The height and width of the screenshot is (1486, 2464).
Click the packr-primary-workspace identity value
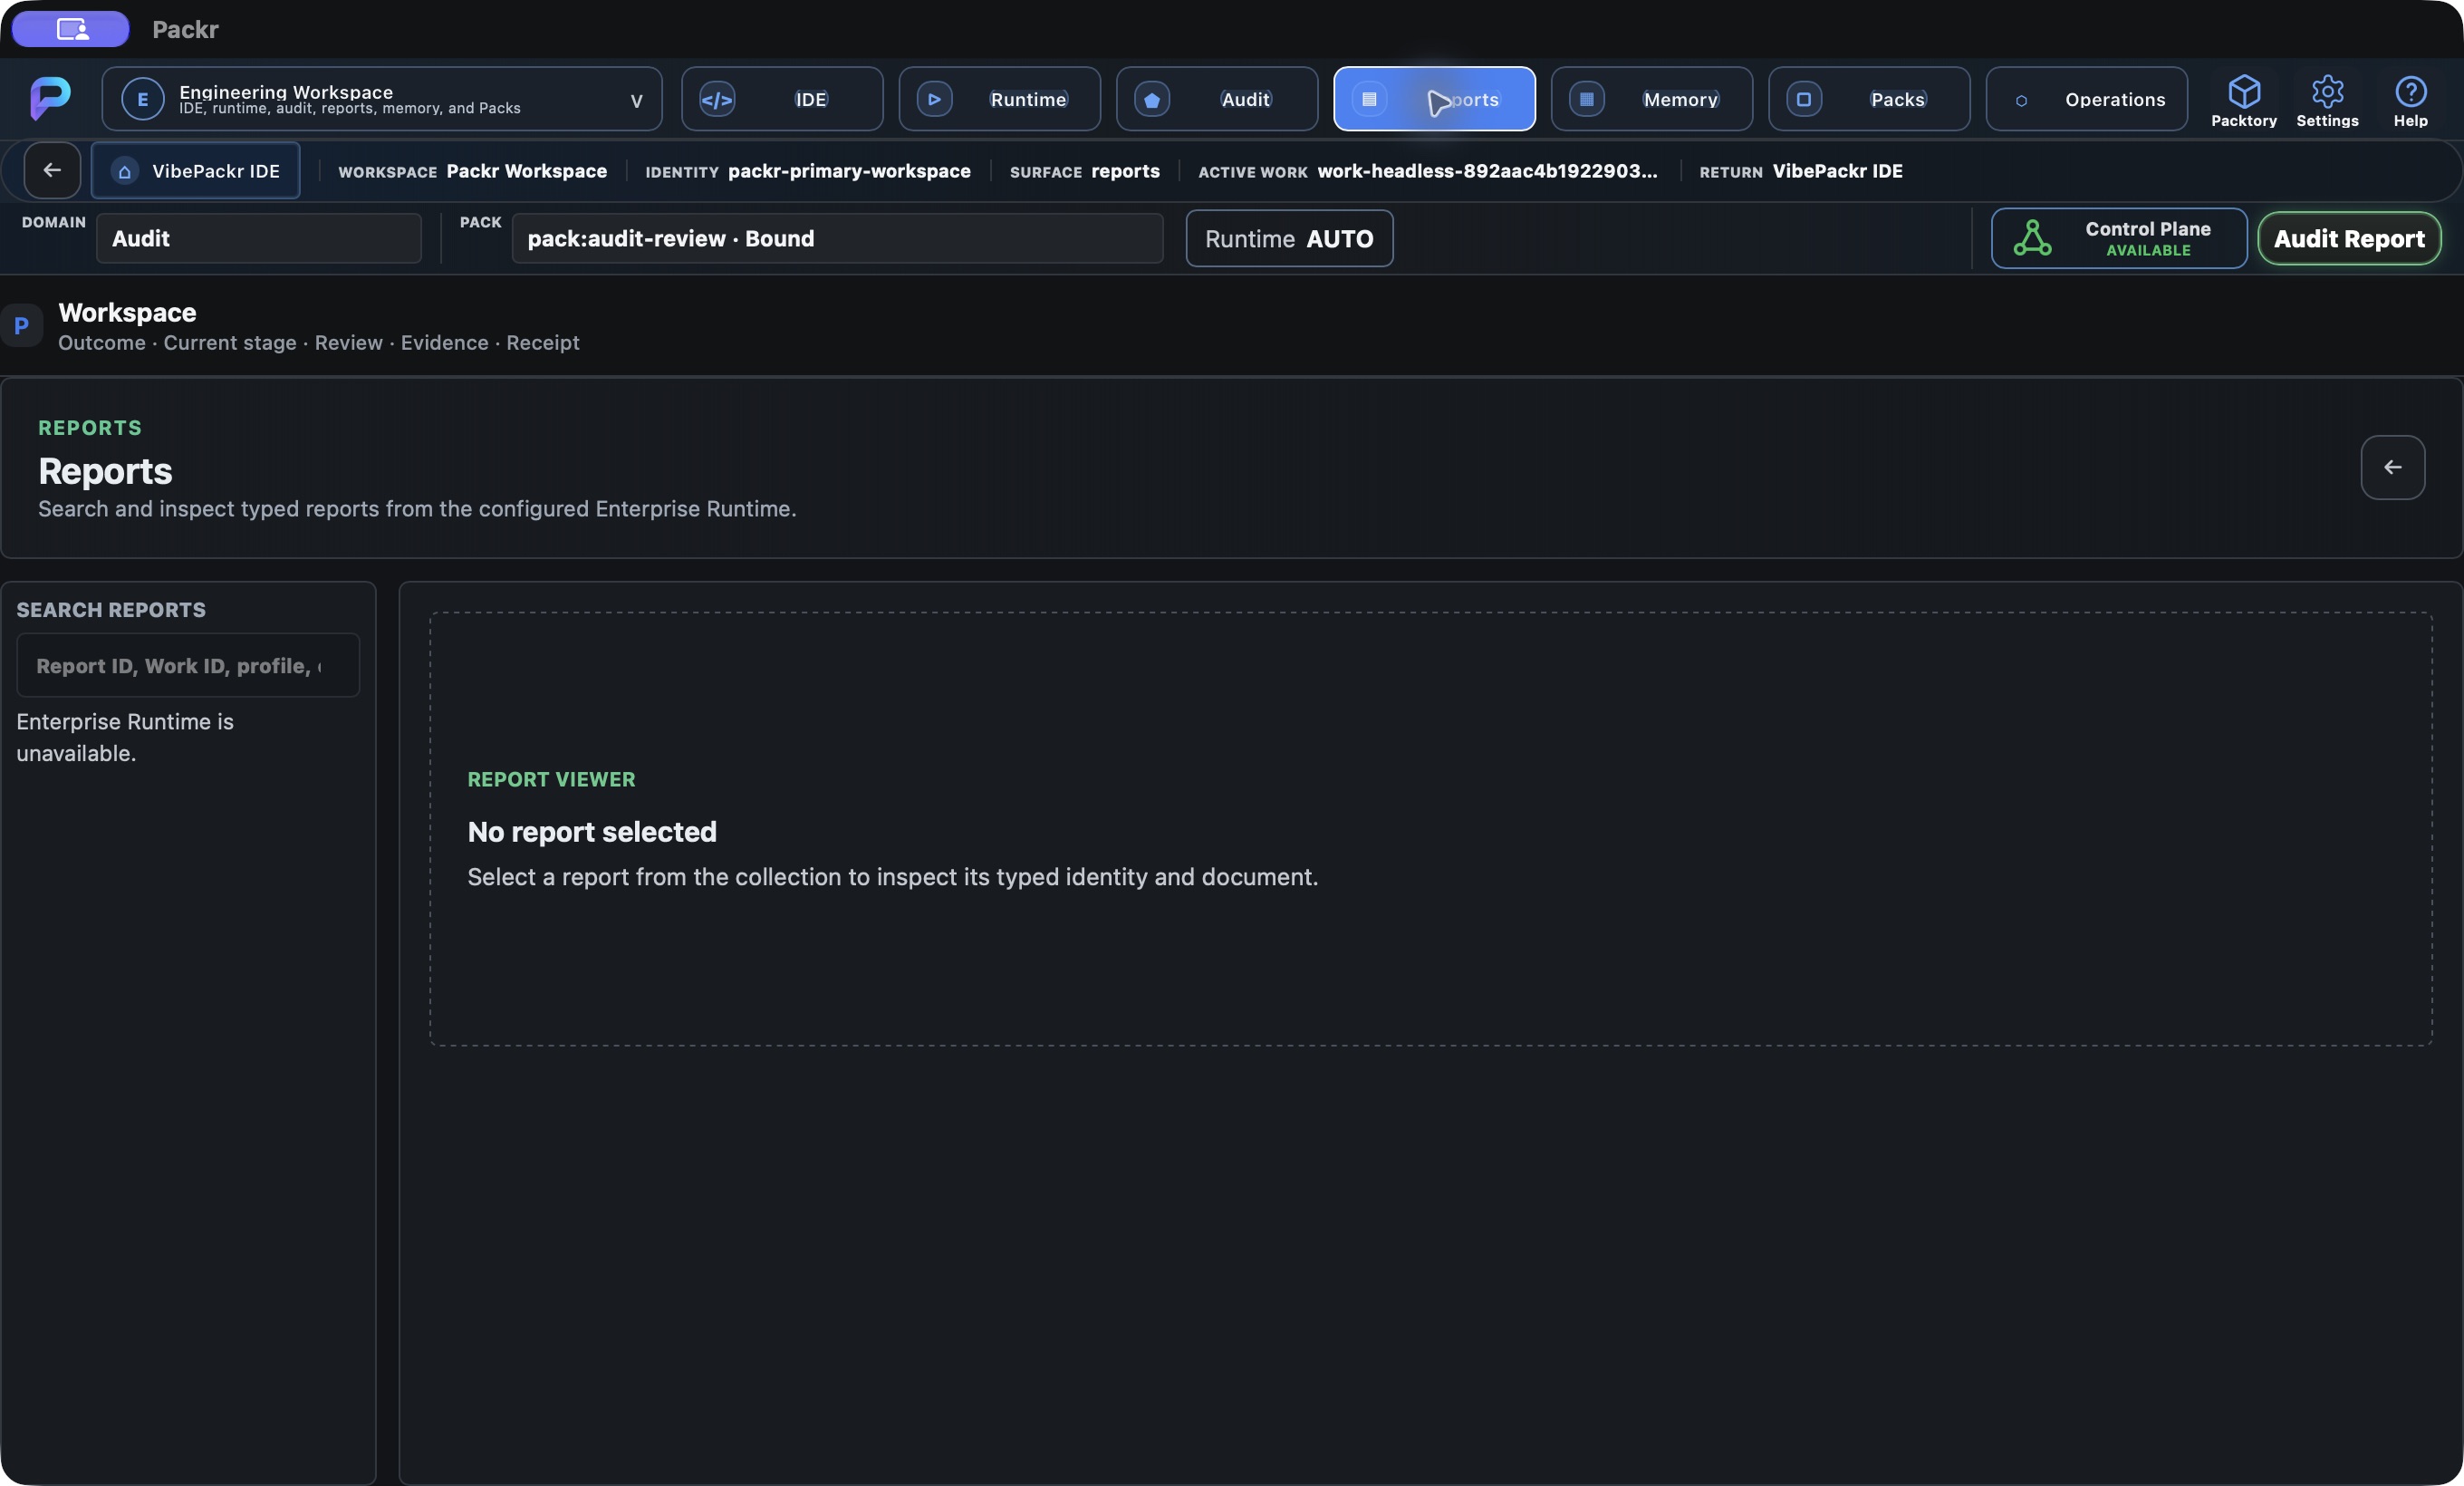coord(849,171)
